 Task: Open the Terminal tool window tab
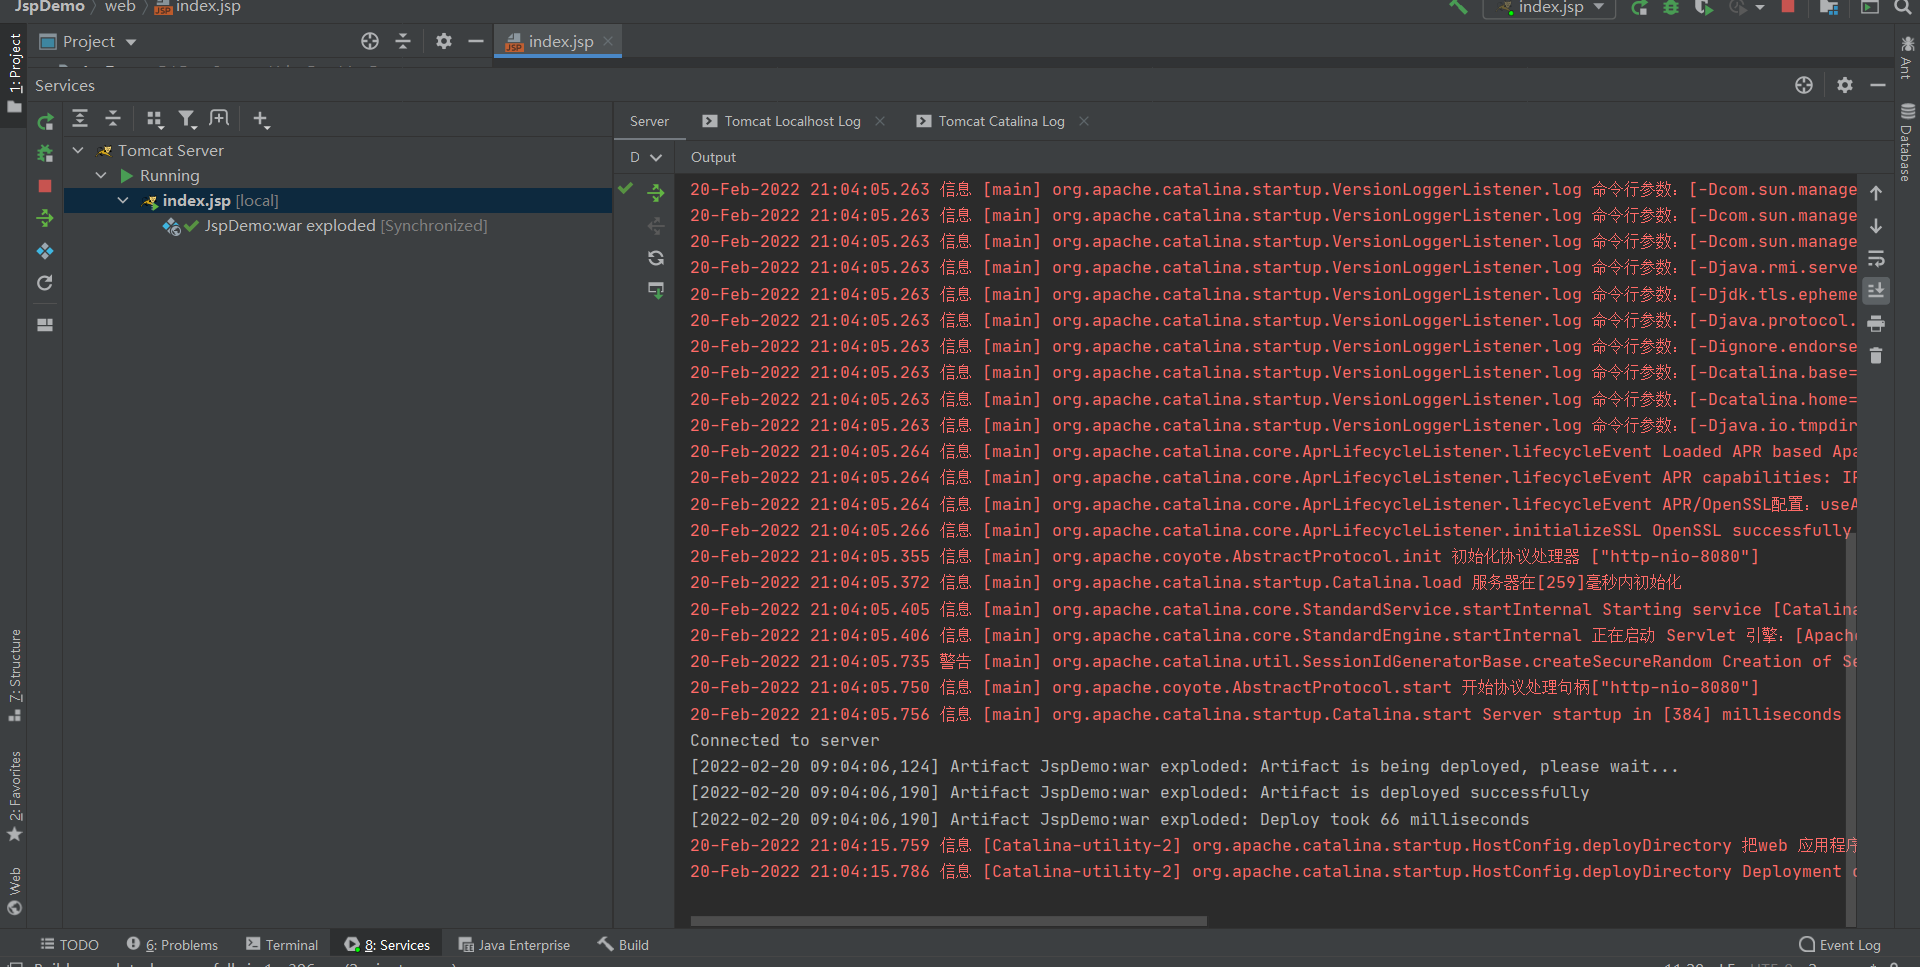coord(282,945)
